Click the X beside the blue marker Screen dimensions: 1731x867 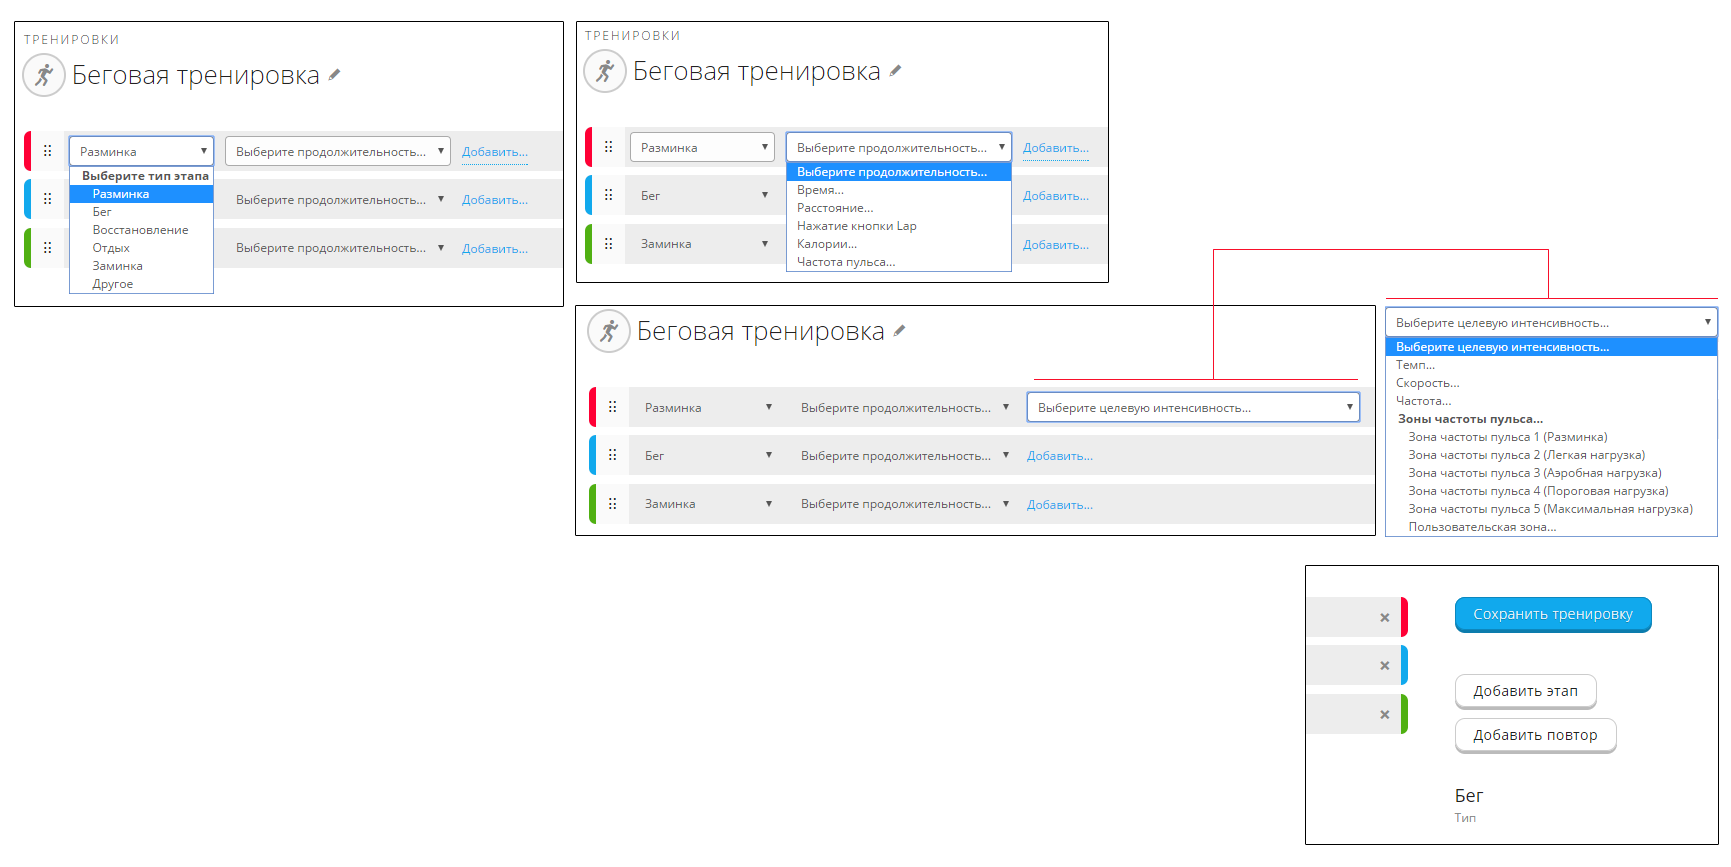(x=1384, y=666)
